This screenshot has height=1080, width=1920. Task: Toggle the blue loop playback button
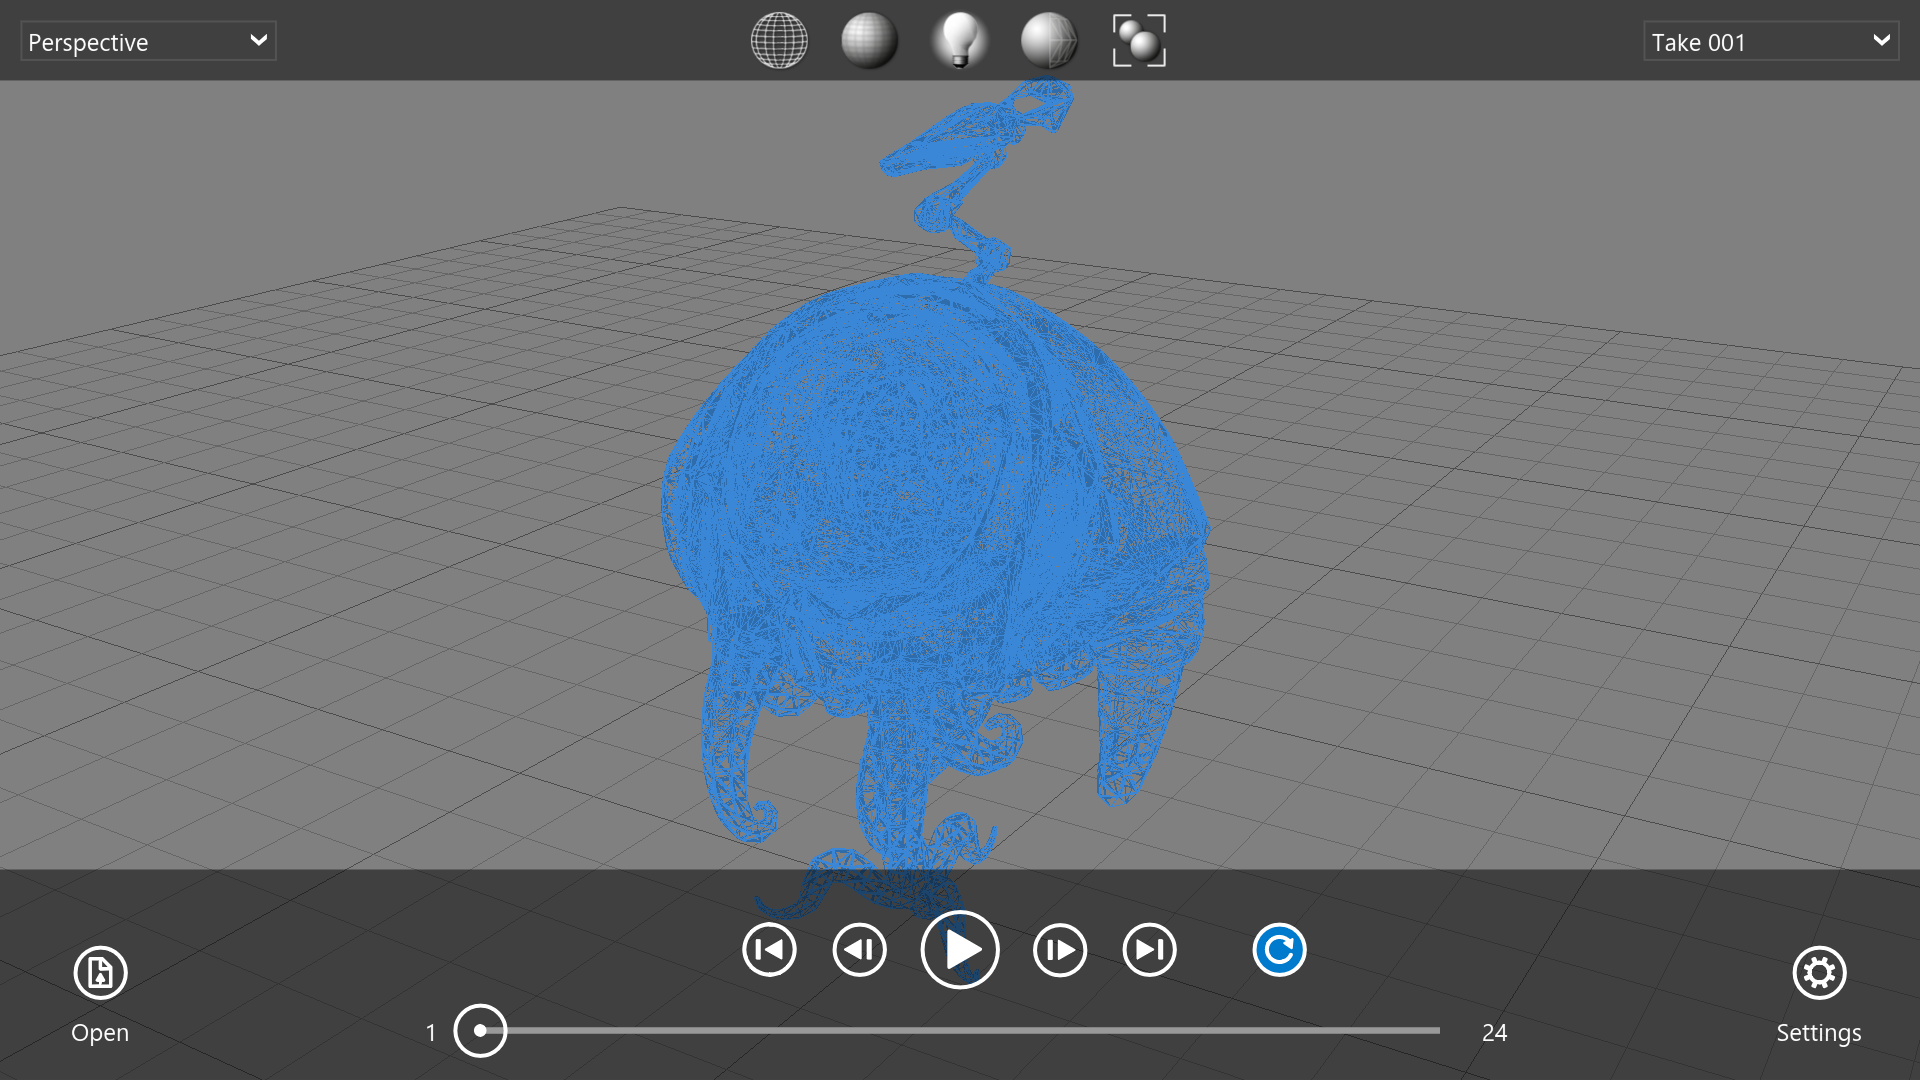click(1279, 950)
